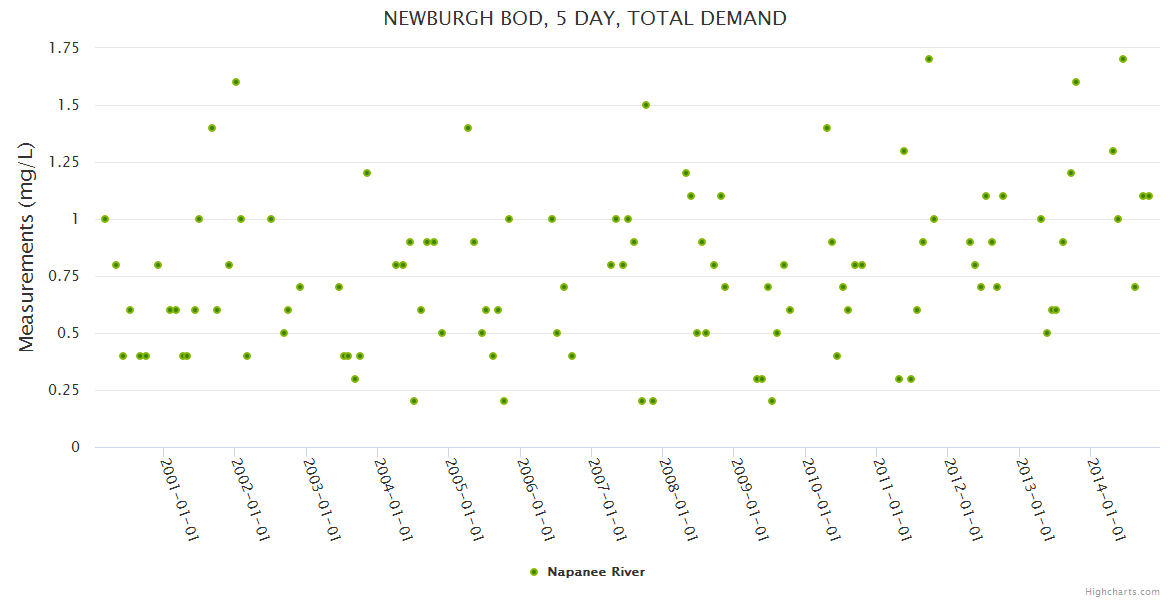The image size is (1170, 600).
Task: Select the 1.6 data point in late 2013
Action: (1076, 82)
